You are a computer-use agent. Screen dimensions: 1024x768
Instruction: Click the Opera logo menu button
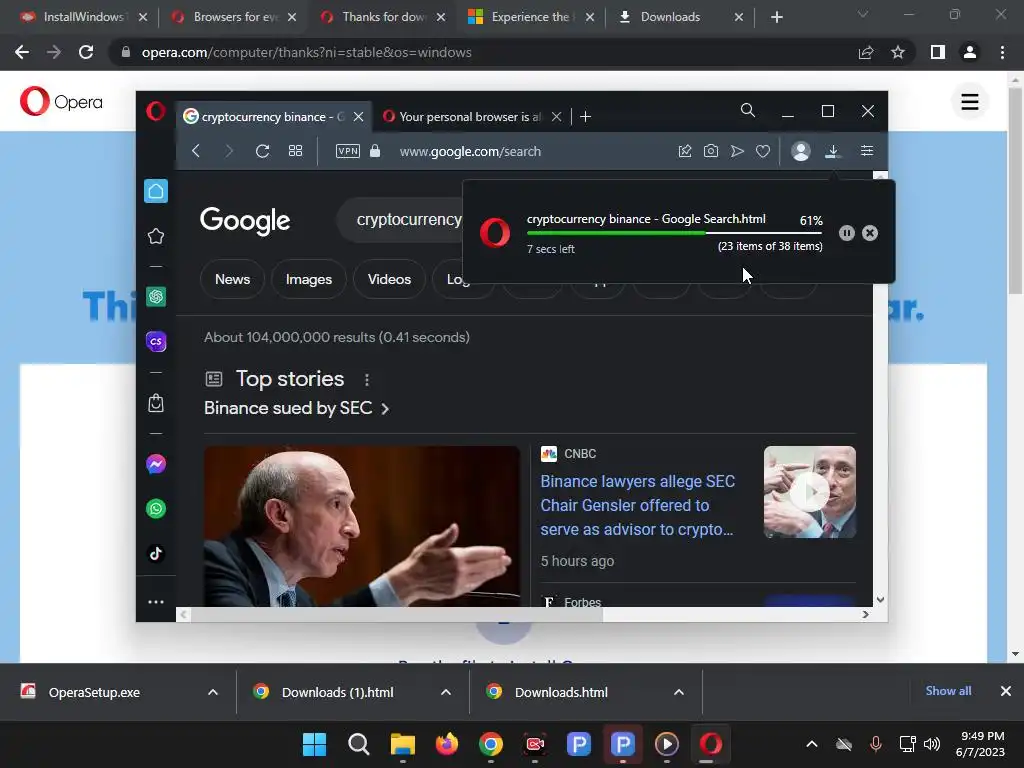pyautogui.click(x=155, y=111)
